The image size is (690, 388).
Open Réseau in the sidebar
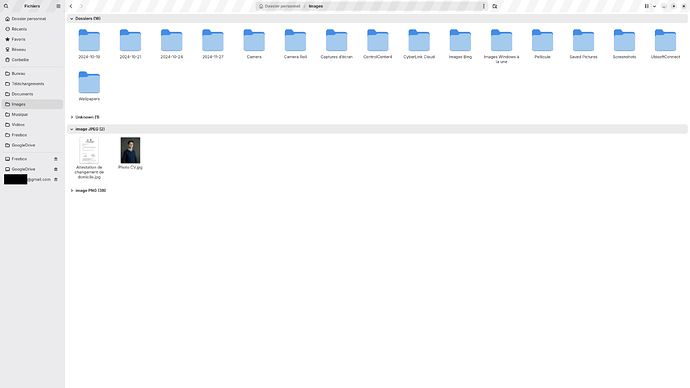pyautogui.click(x=33, y=49)
